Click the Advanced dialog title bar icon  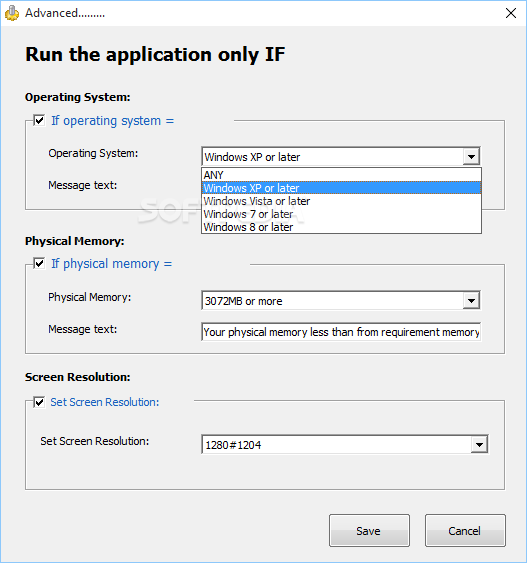12,13
